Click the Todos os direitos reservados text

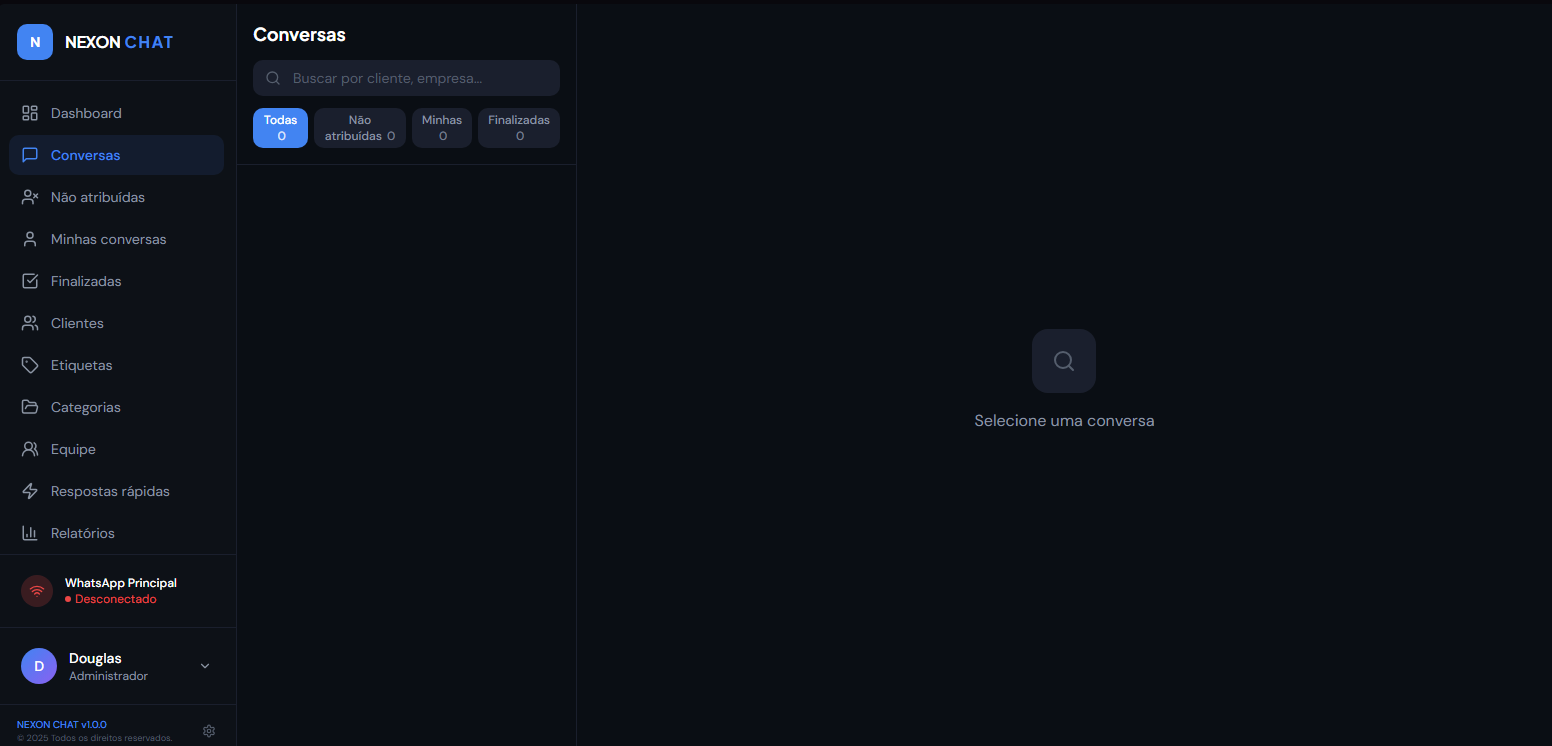pyautogui.click(x=95, y=738)
